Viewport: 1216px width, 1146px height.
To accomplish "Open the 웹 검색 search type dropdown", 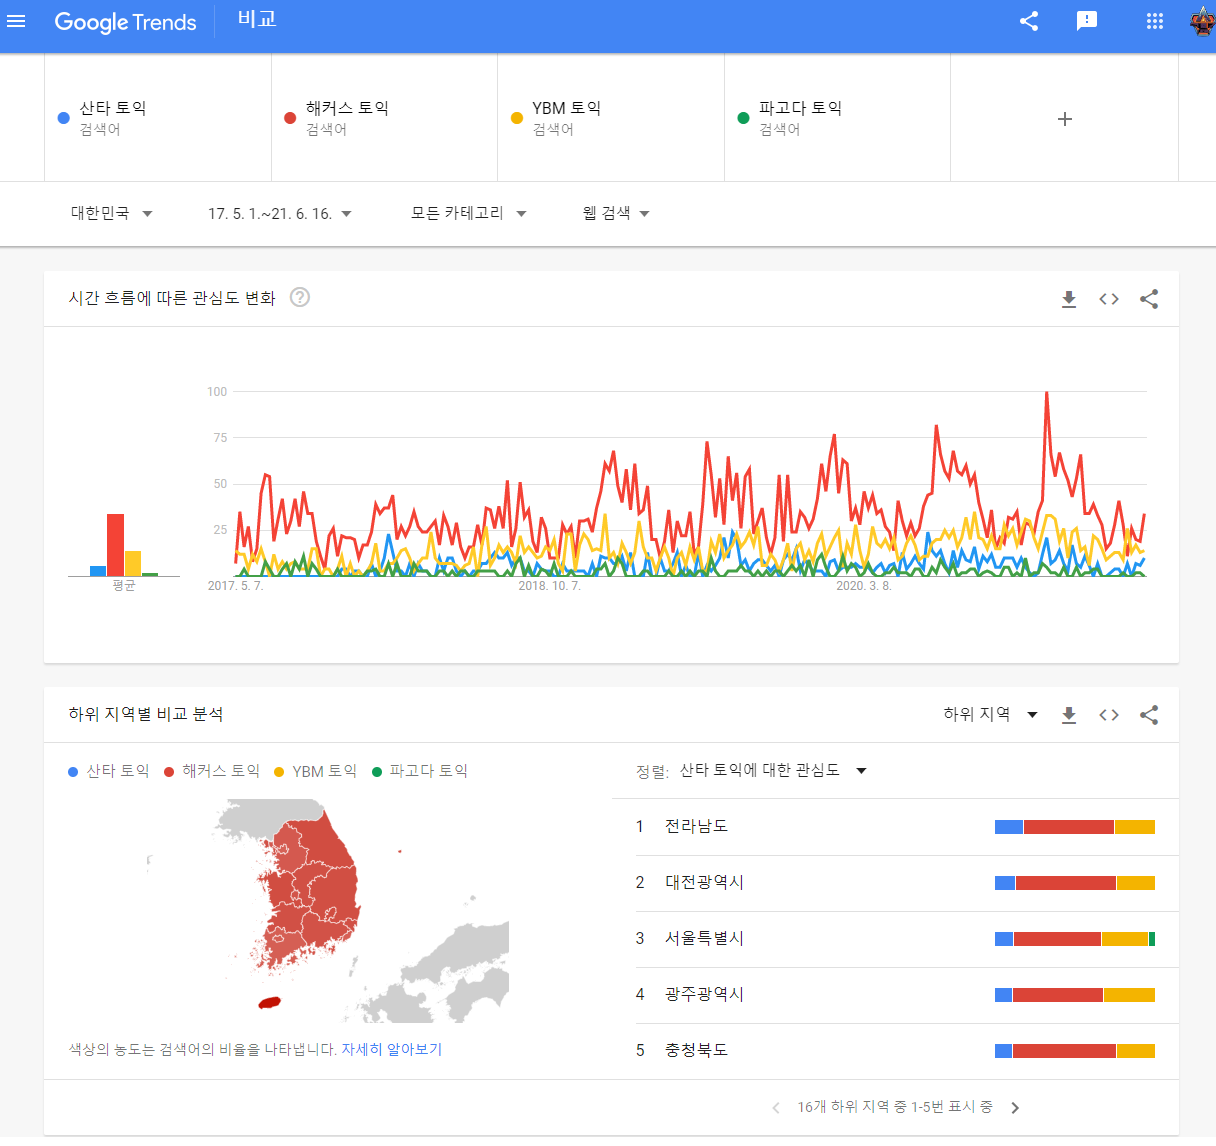I will (616, 213).
